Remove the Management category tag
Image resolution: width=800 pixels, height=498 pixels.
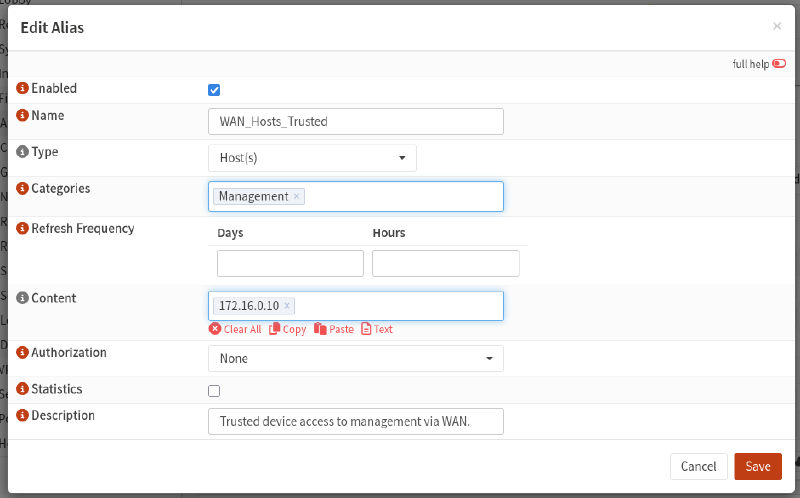point(296,196)
